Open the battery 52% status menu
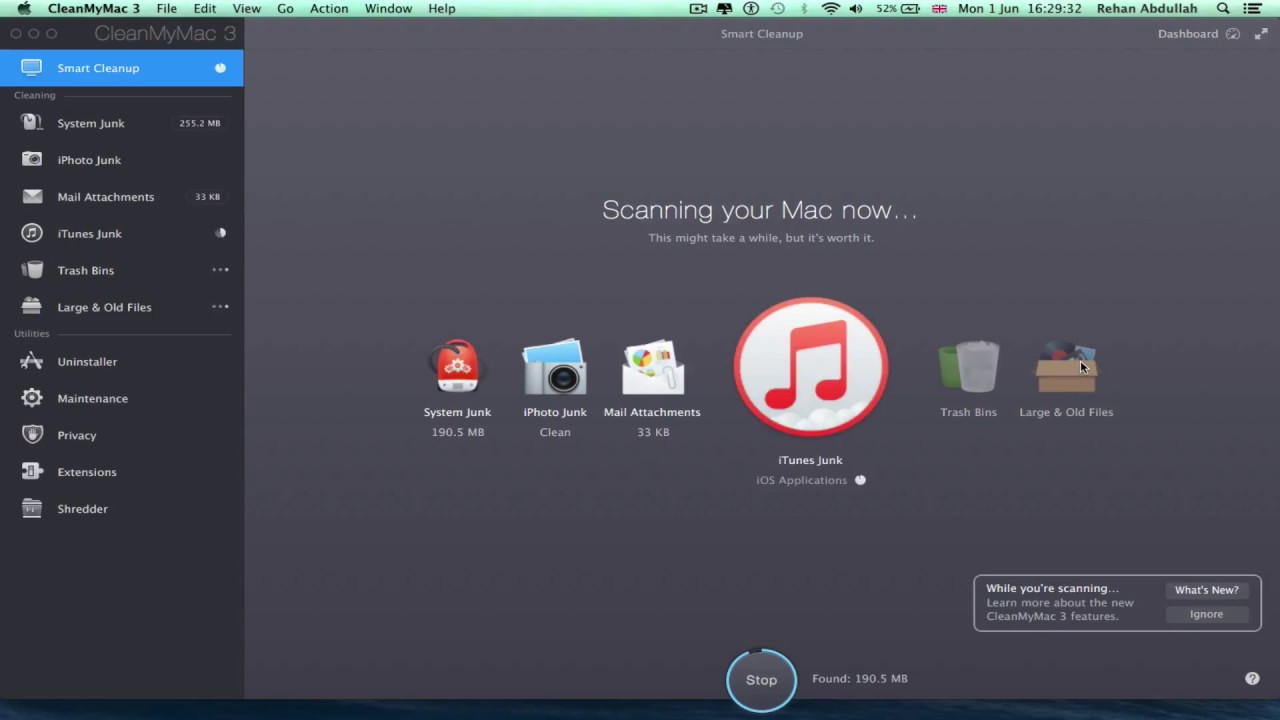This screenshot has width=1280, height=720. pos(900,8)
